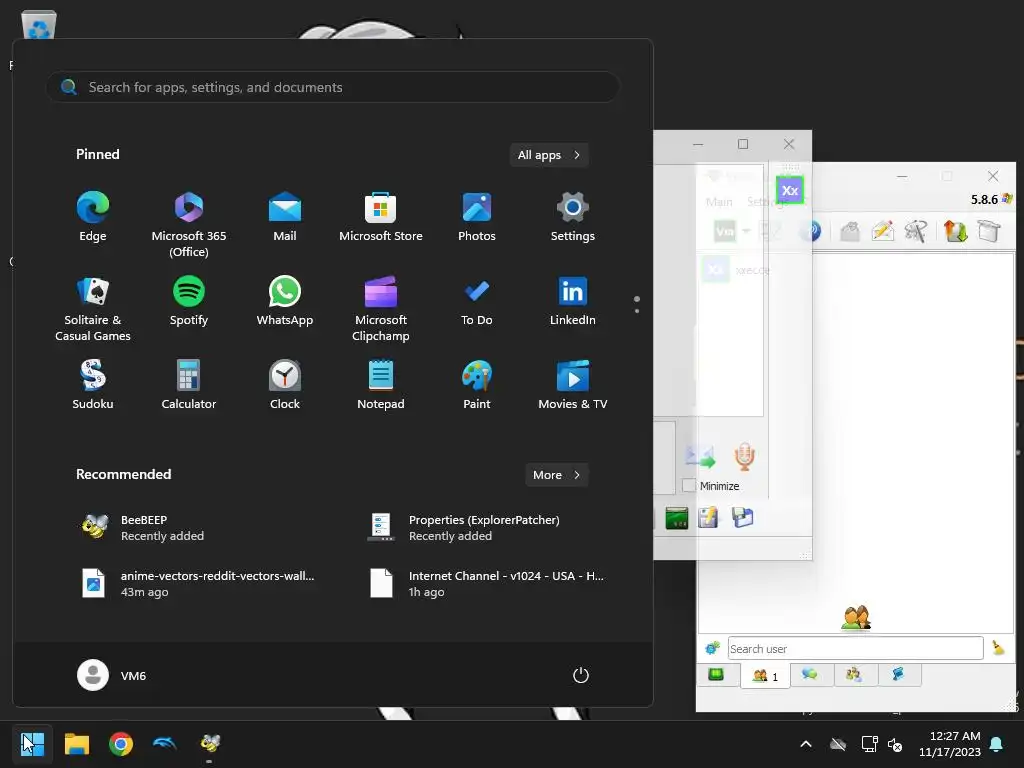Image resolution: width=1024 pixels, height=768 pixels.
Task: Switch to the chat bubbles tab
Action: click(x=810, y=675)
